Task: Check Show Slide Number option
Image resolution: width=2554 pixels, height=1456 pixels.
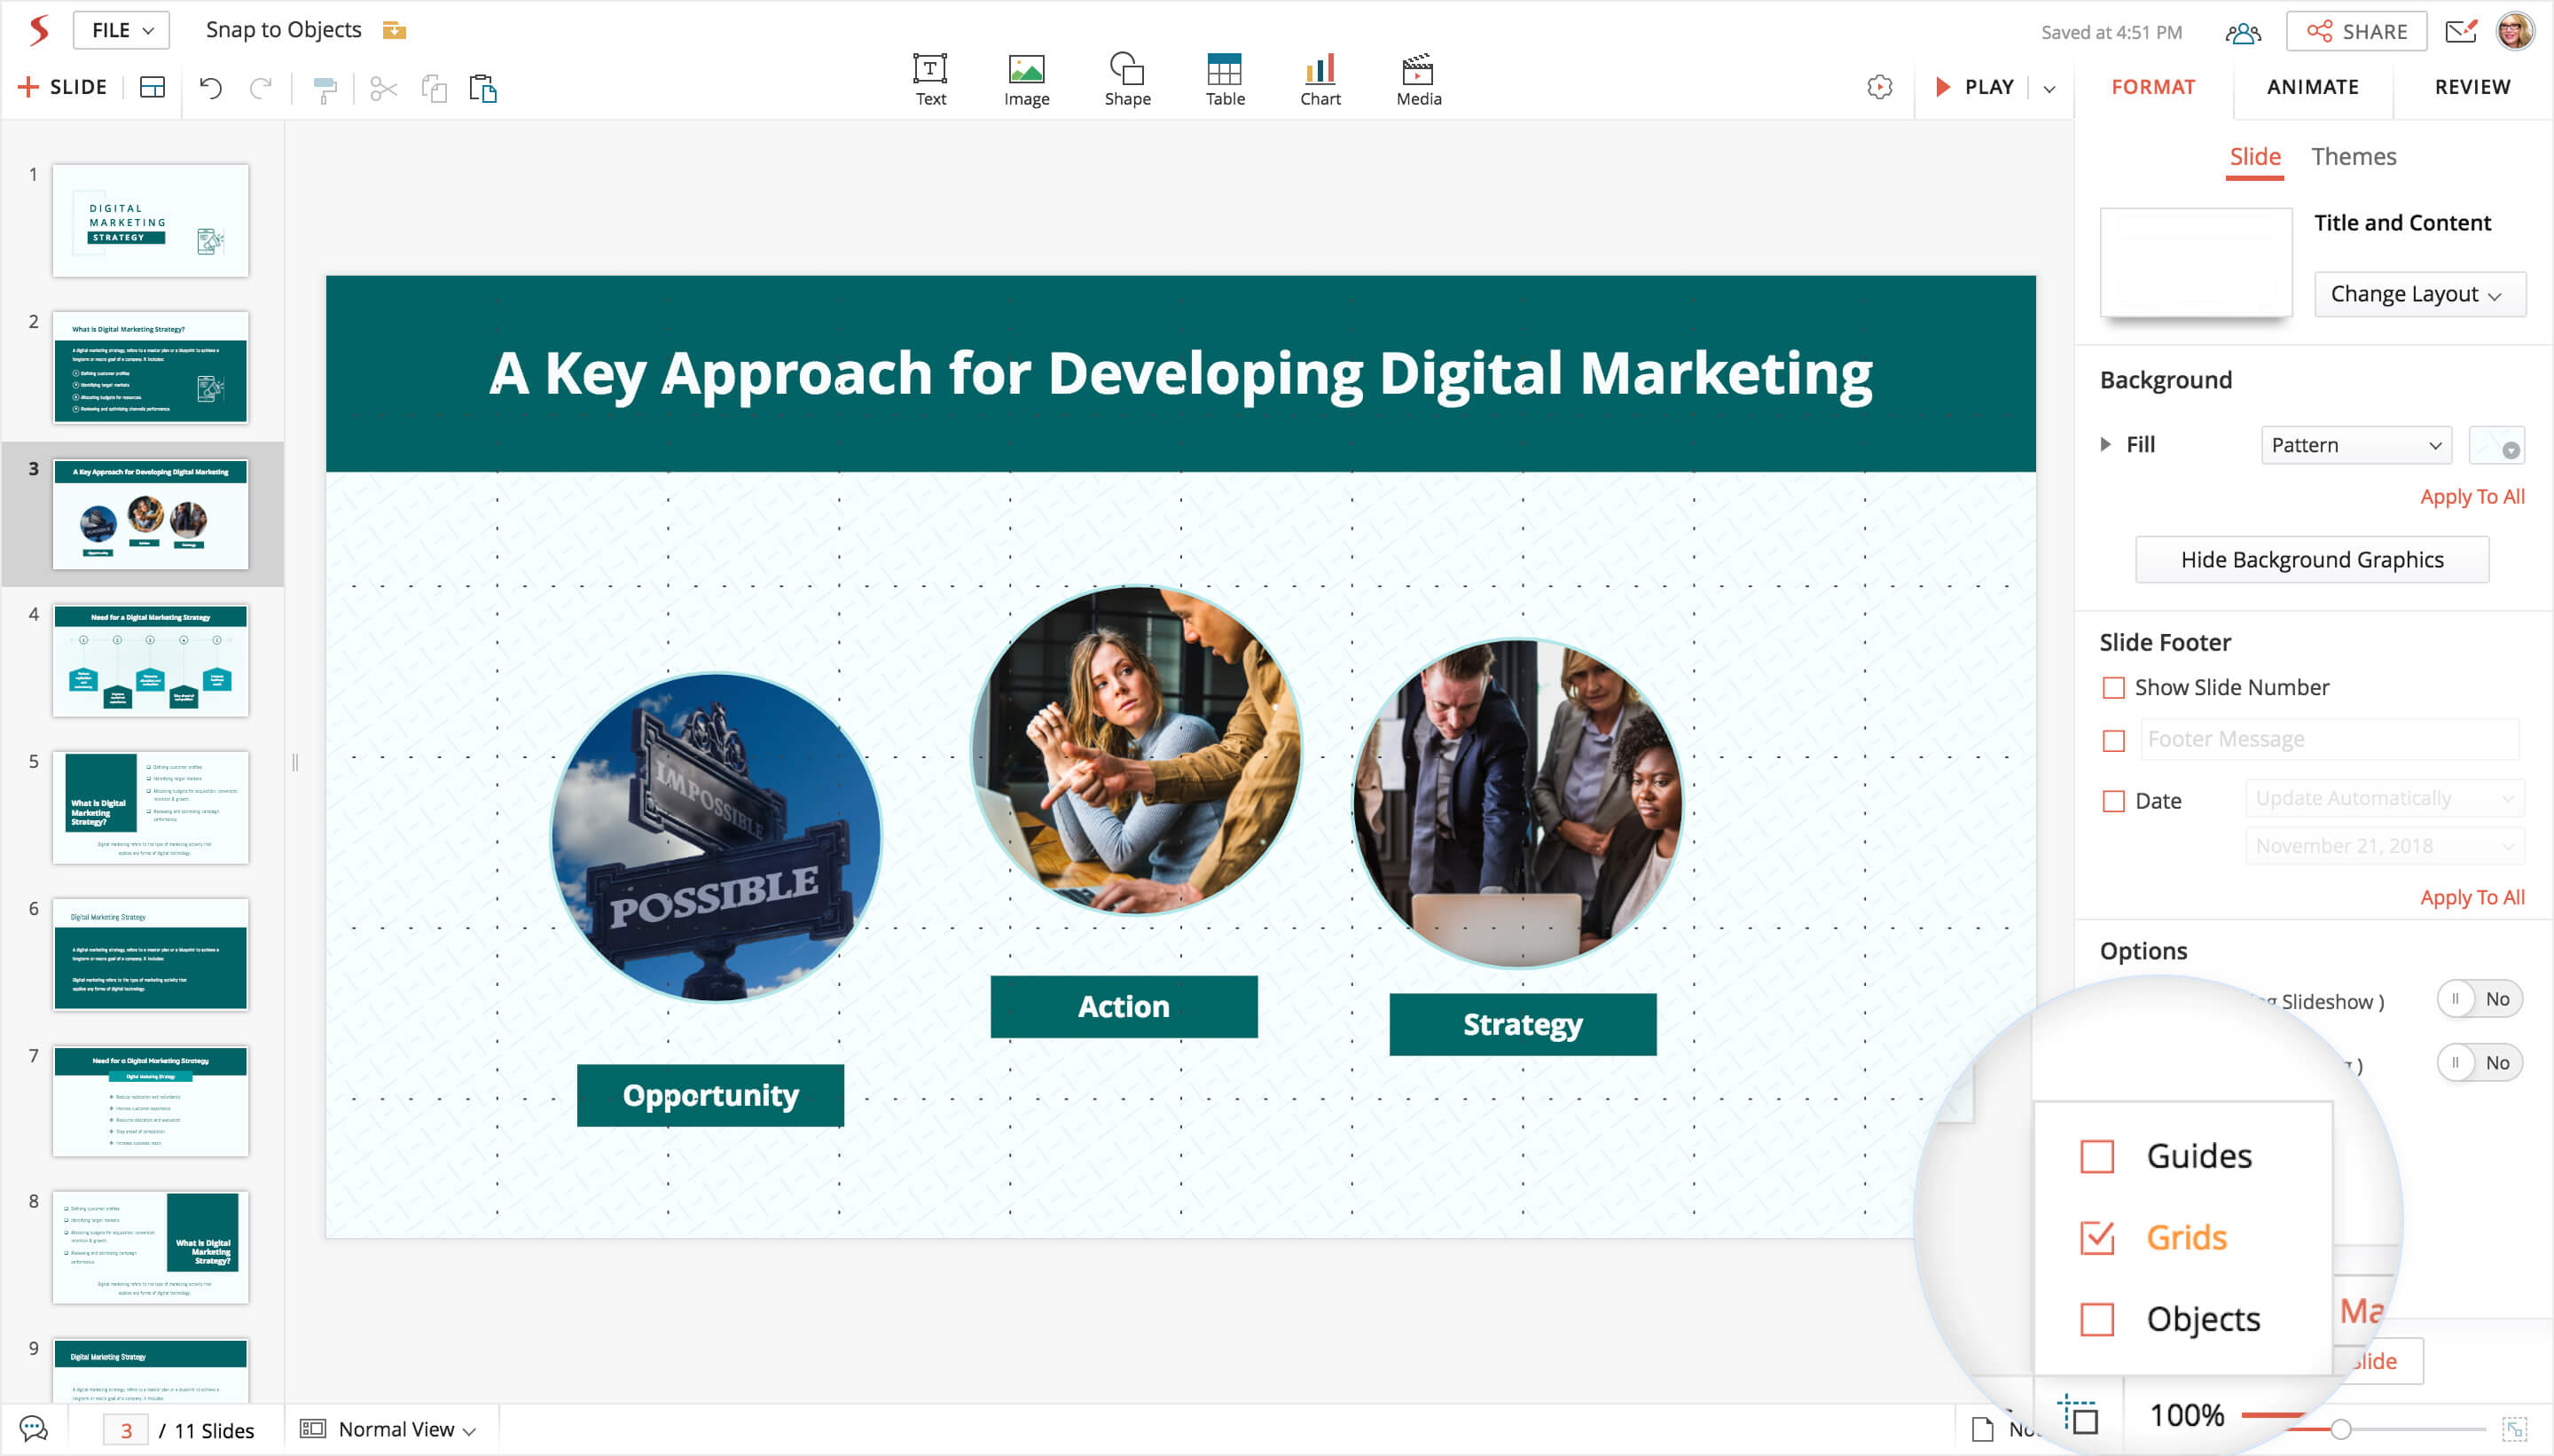Action: point(2113,688)
